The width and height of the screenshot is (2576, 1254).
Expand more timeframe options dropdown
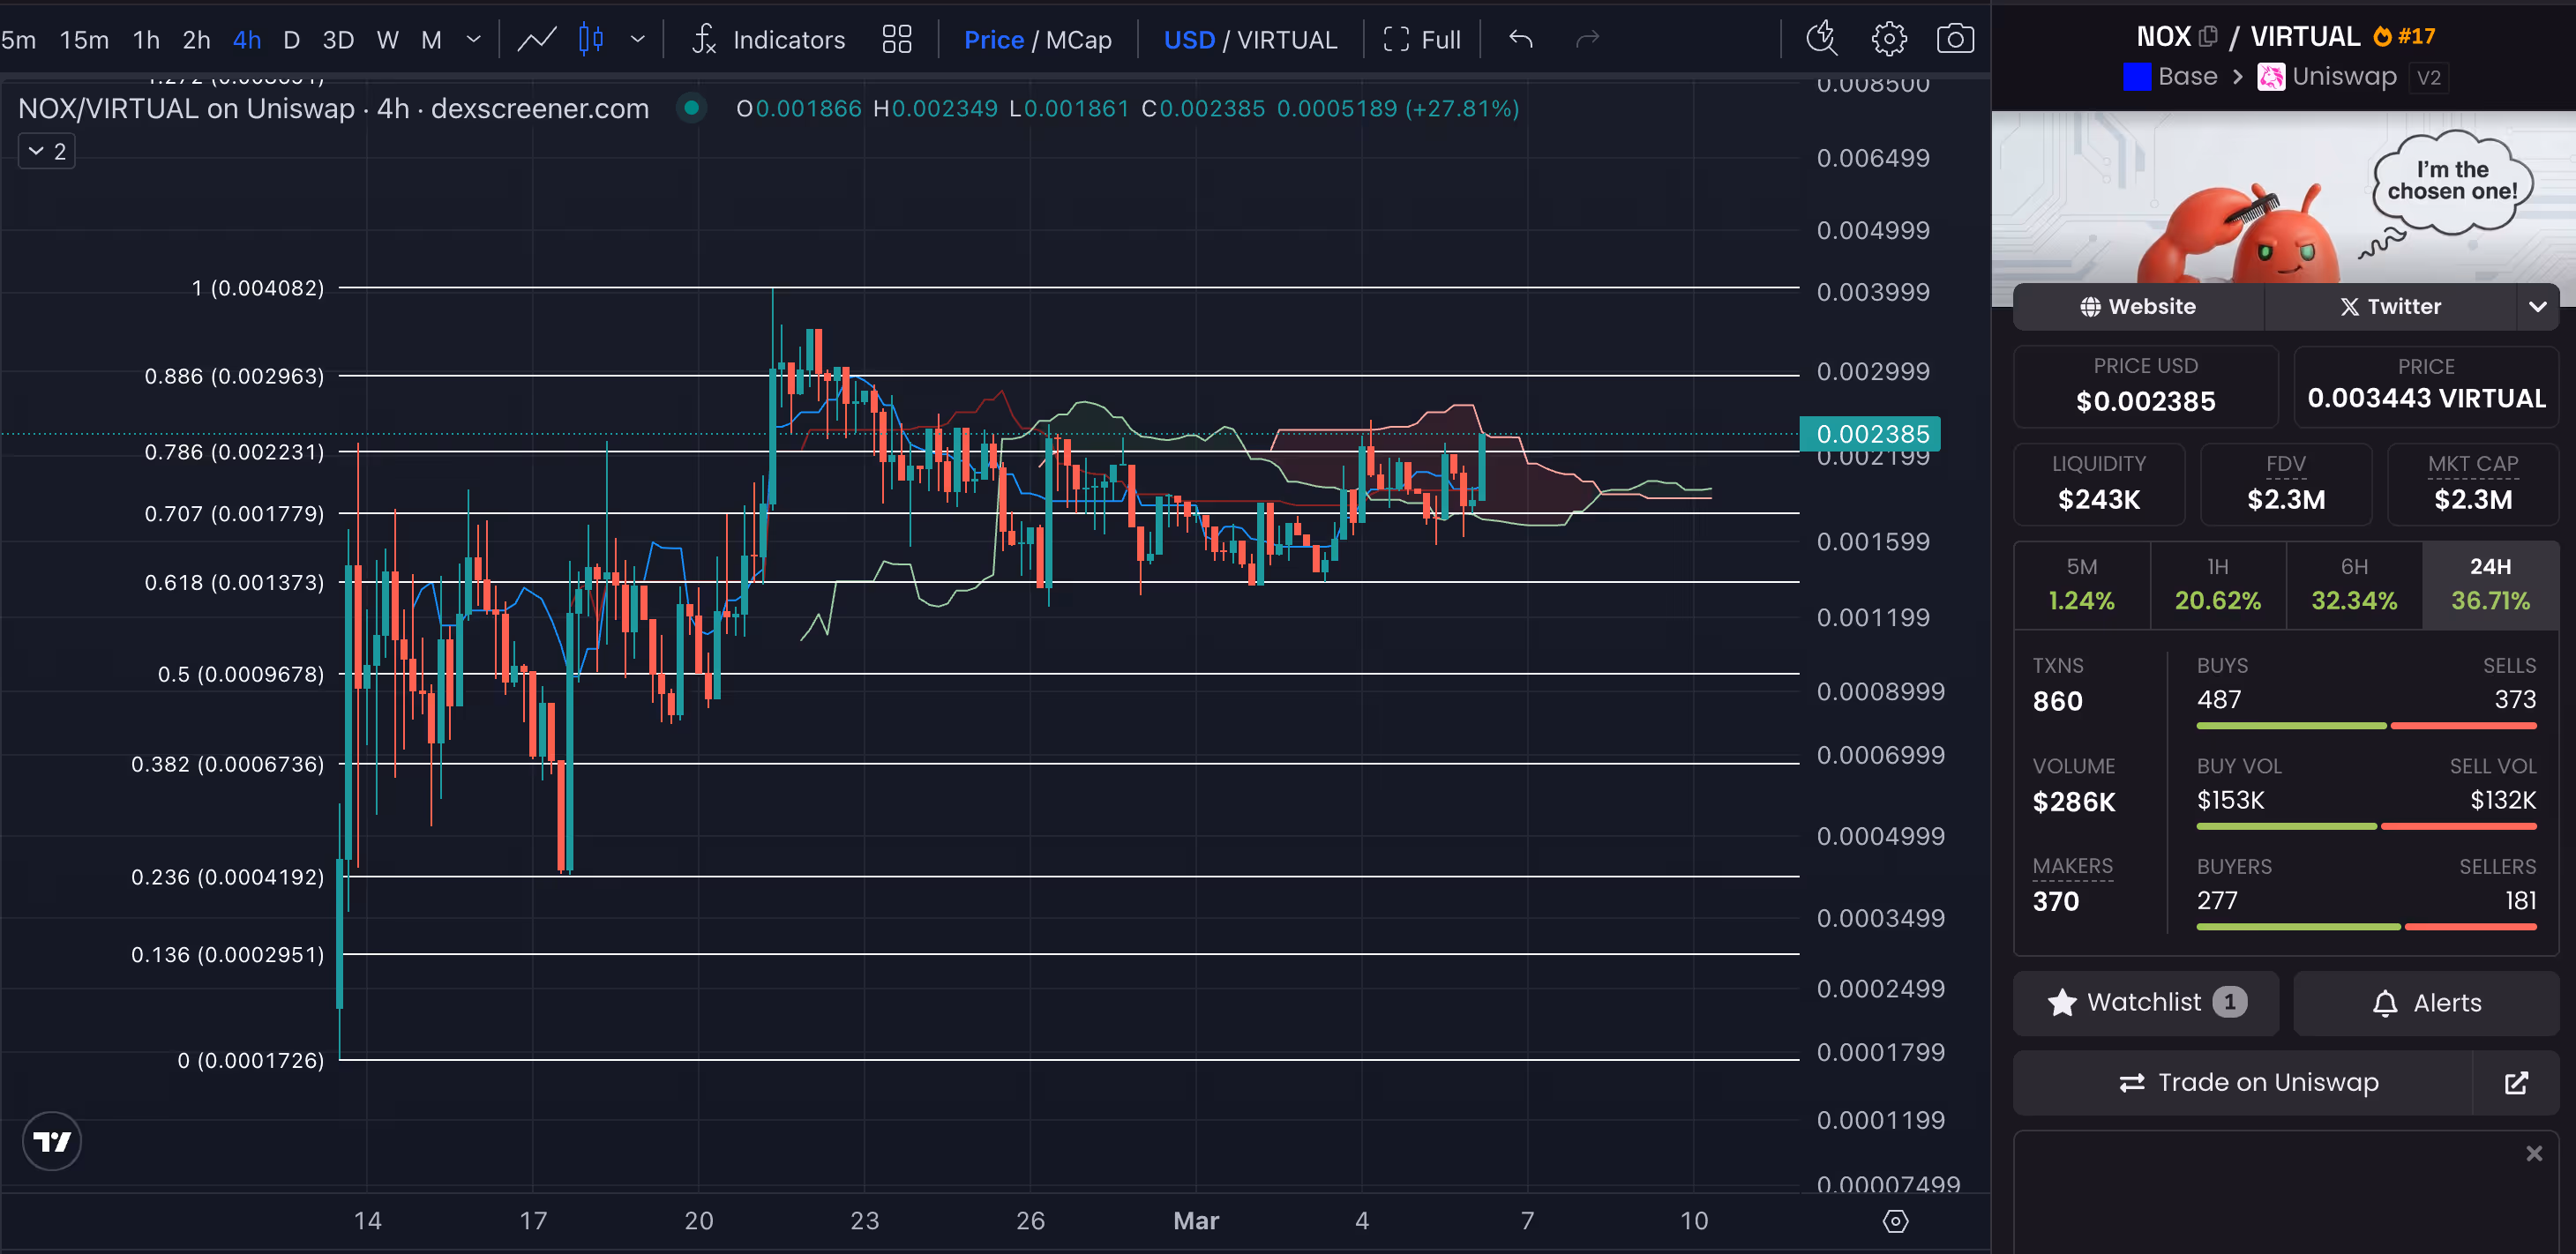click(x=474, y=40)
